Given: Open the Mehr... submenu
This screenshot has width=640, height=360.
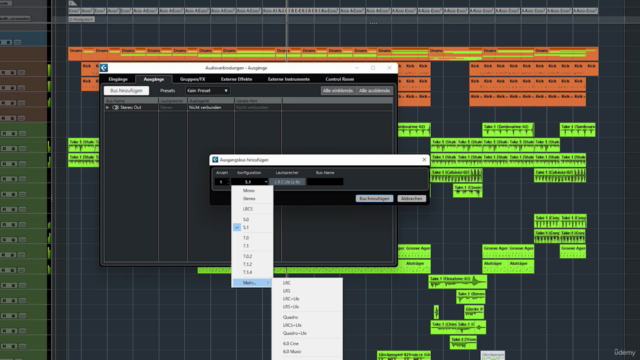Looking at the screenshot, I should (x=252, y=282).
